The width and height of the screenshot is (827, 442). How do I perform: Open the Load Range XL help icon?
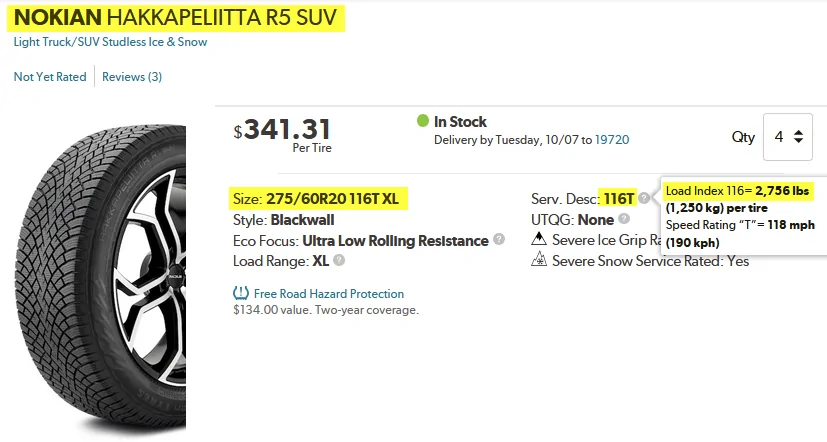click(339, 261)
